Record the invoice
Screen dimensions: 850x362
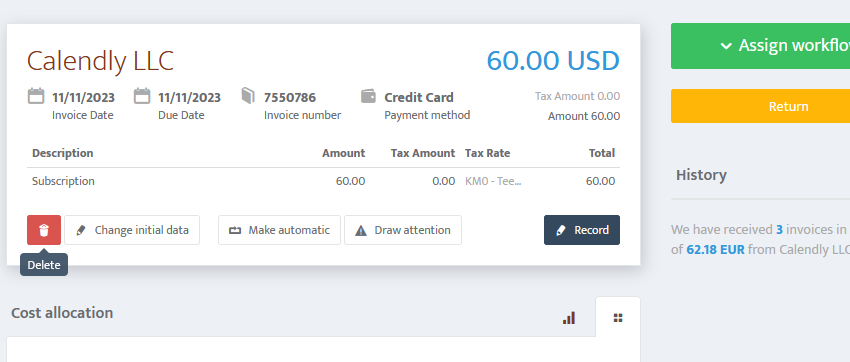[582, 230]
